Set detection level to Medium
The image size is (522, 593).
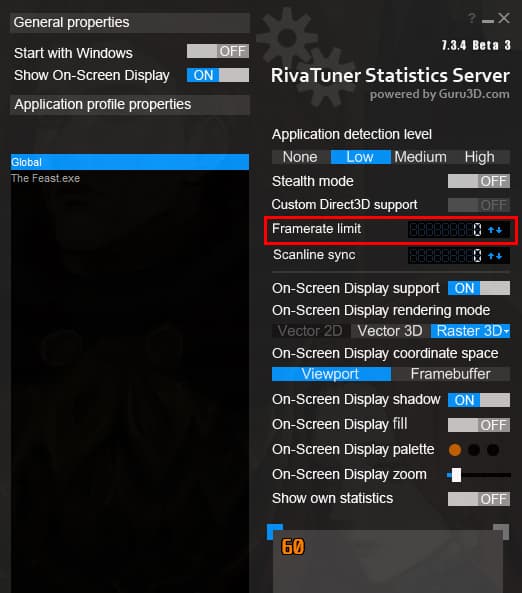[x=420, y=157]
